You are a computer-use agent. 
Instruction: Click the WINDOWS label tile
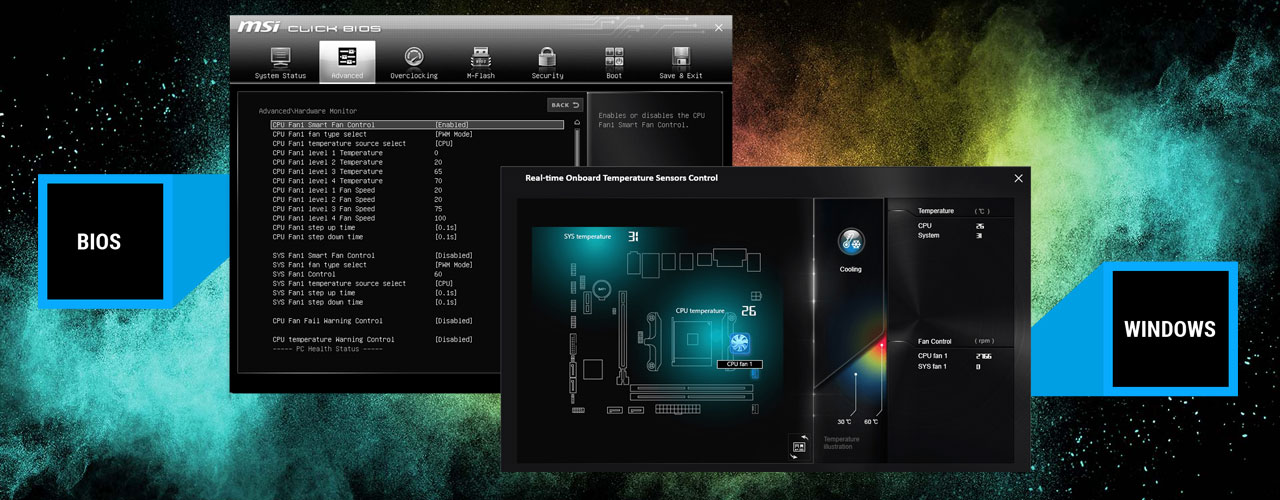1169,329
